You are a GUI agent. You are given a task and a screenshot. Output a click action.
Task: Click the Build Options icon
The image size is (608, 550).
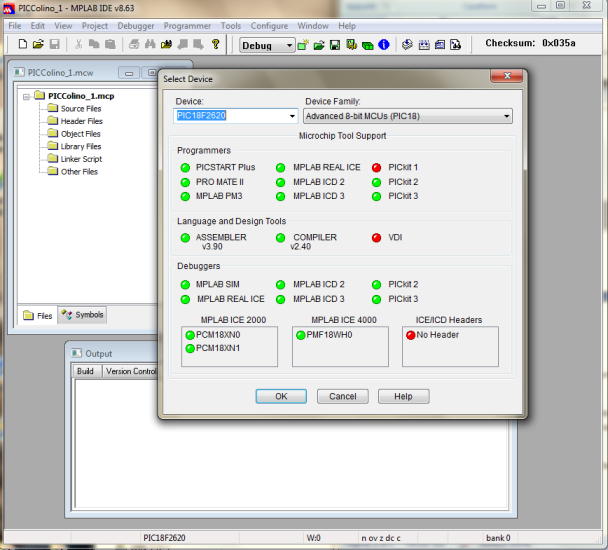351,45
